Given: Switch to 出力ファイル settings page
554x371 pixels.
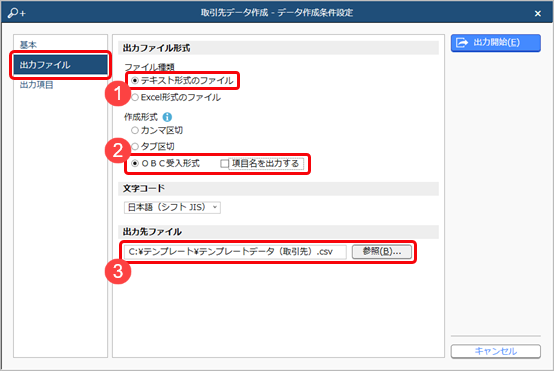Looking at the screenshot, I should 60,65.
